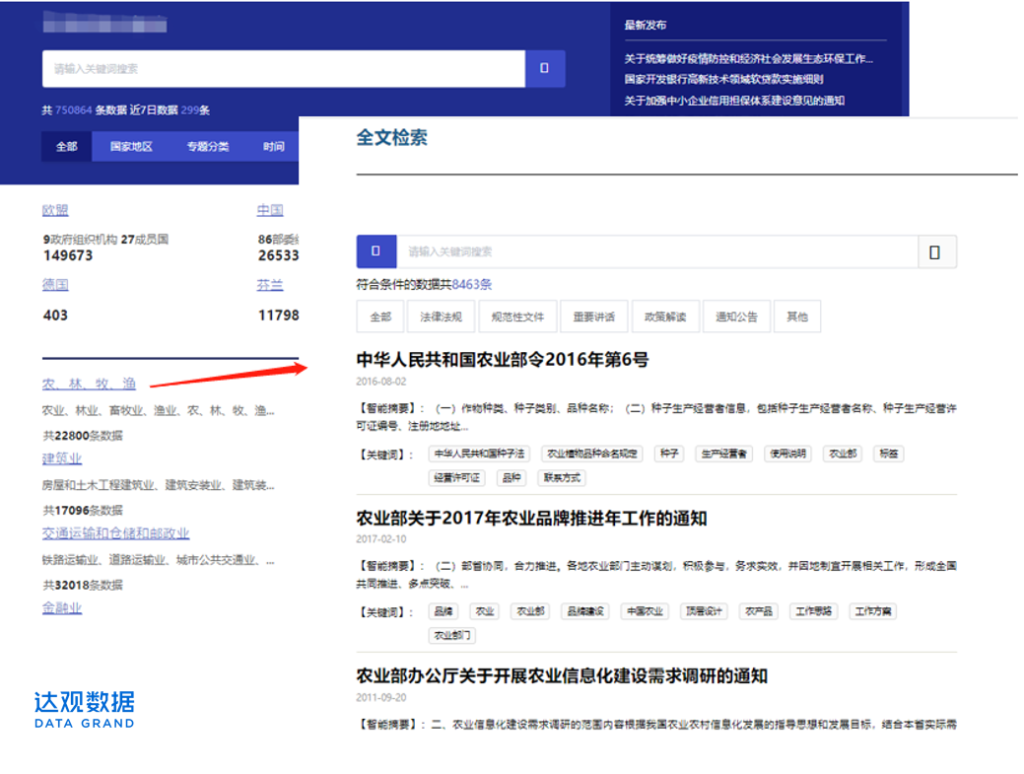Filter results by 规范性文件
Viewport: 1024px width, 774px height.
(x=517, y=317)
